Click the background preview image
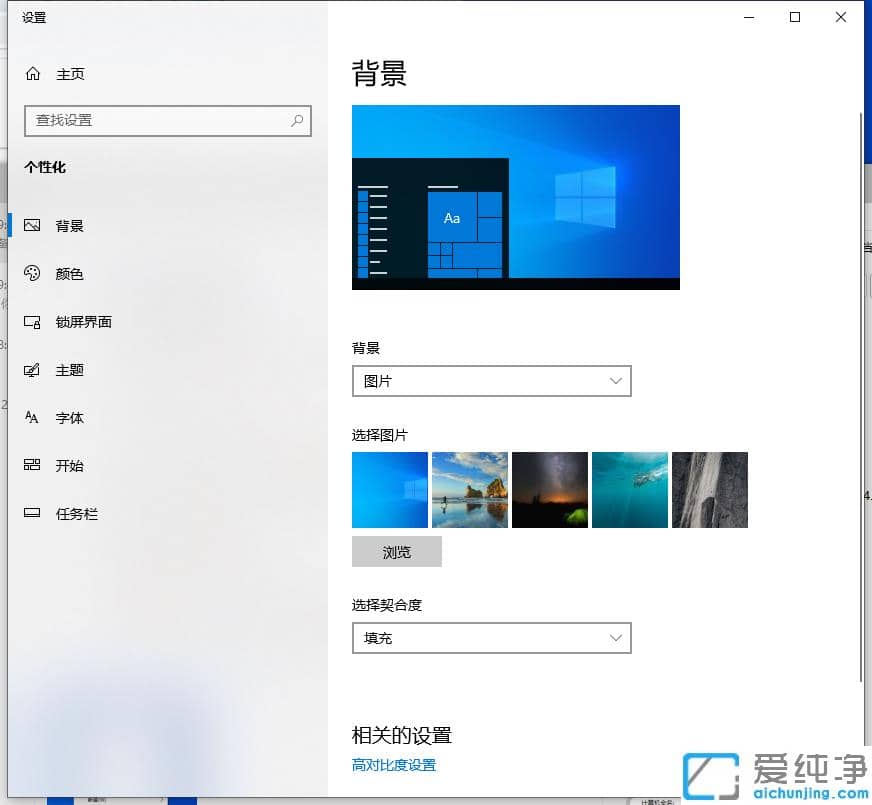This screenshot has width=872, height=805. coord(515,197)
